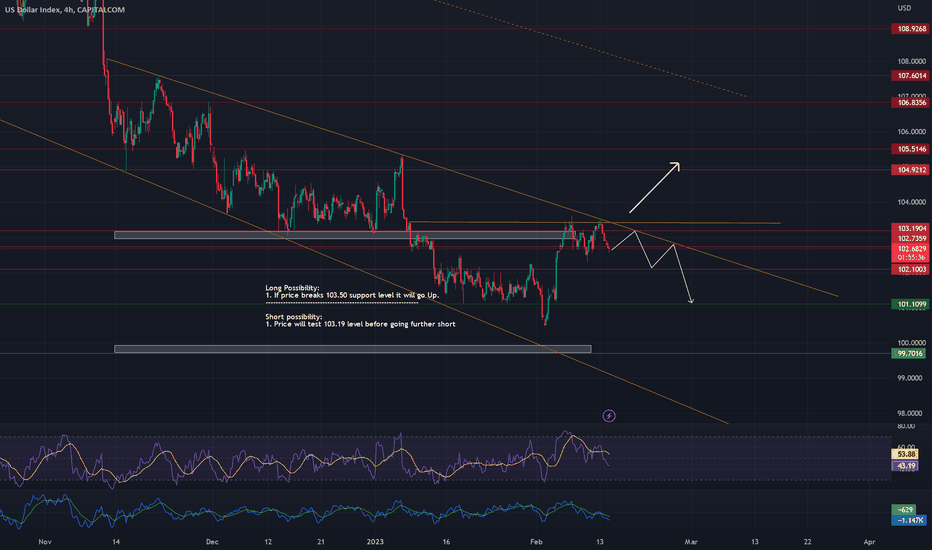
Task: Click the 98.0000 price axis value
Action: pyautogui.click(x=911, y=413)
